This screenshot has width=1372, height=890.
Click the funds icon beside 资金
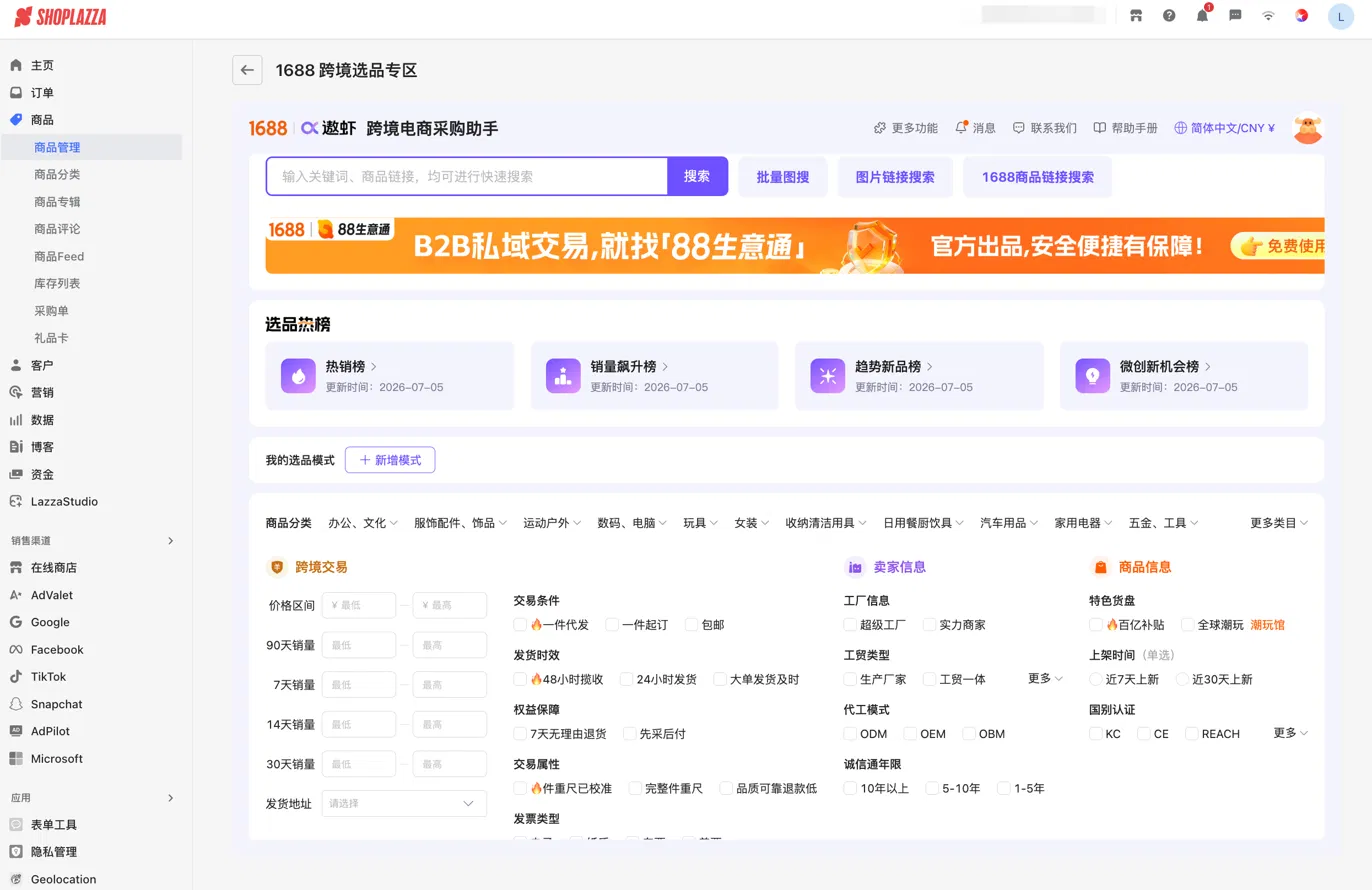click(16, 474)
